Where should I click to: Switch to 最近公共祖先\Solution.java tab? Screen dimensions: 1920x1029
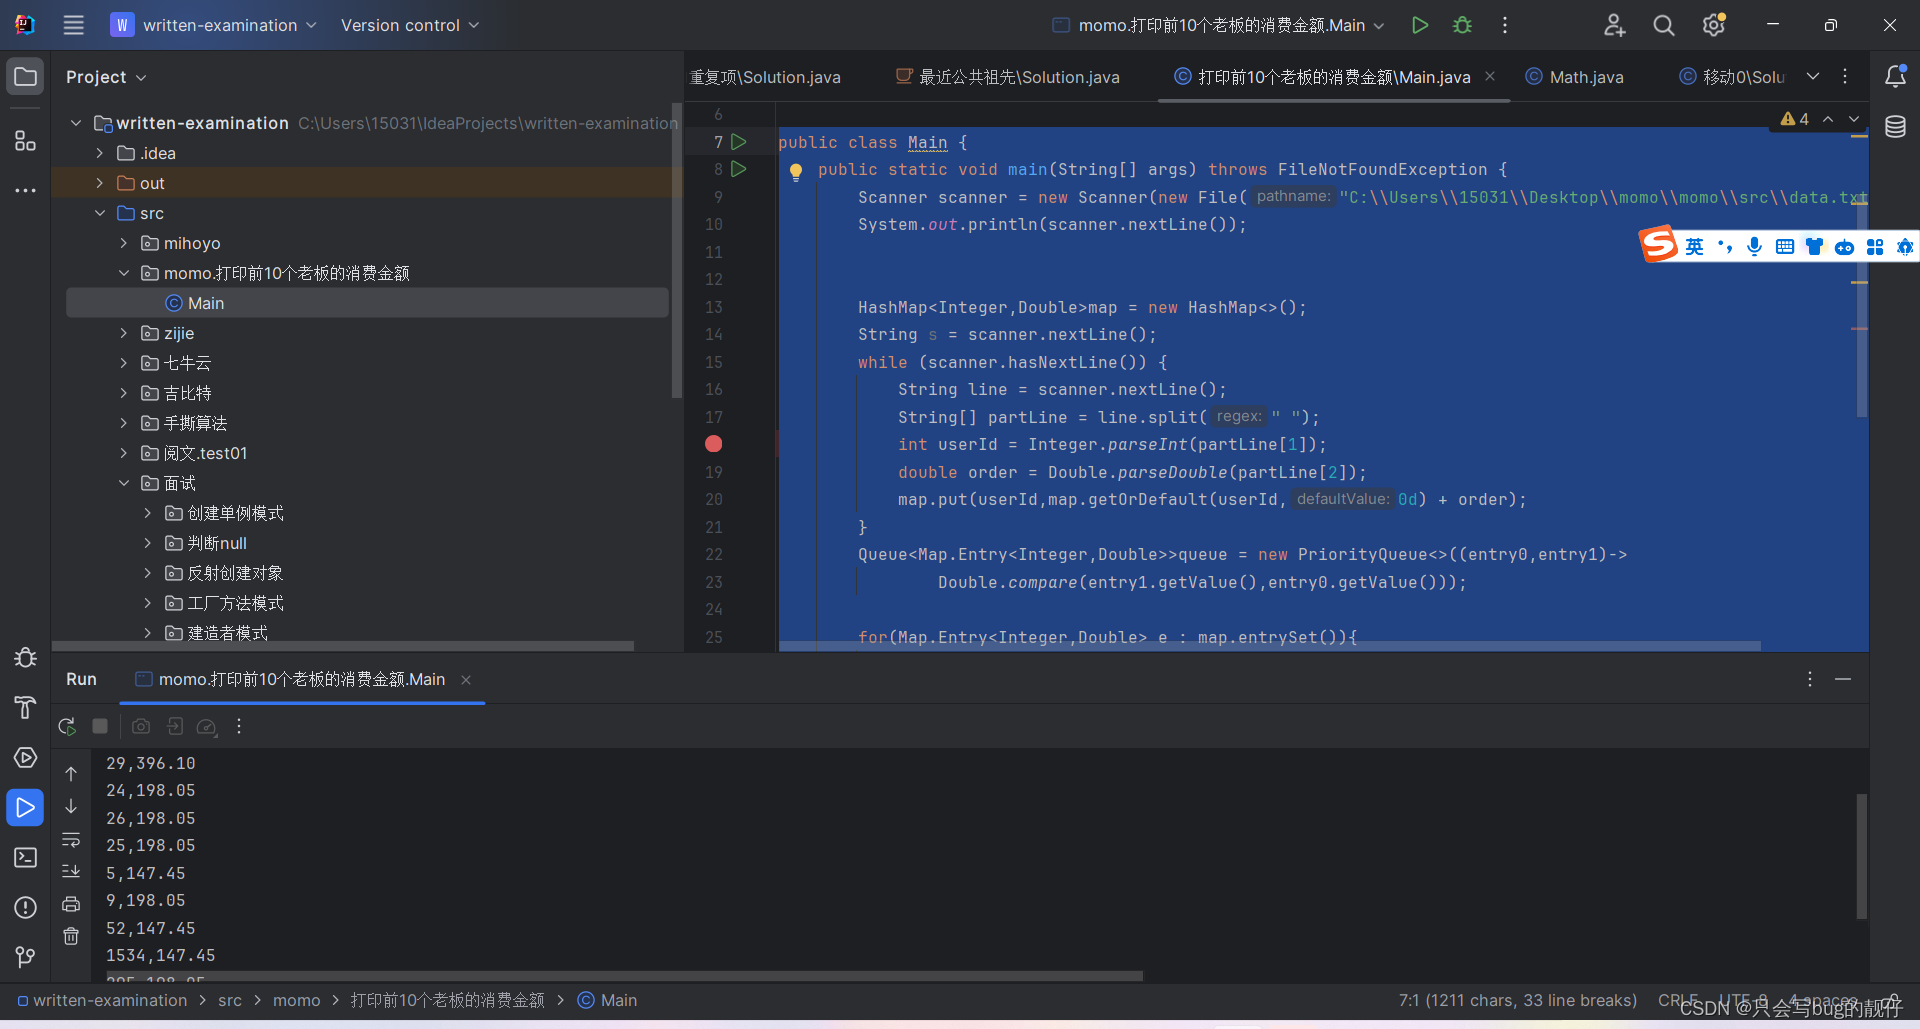[x=1008, y=77]
